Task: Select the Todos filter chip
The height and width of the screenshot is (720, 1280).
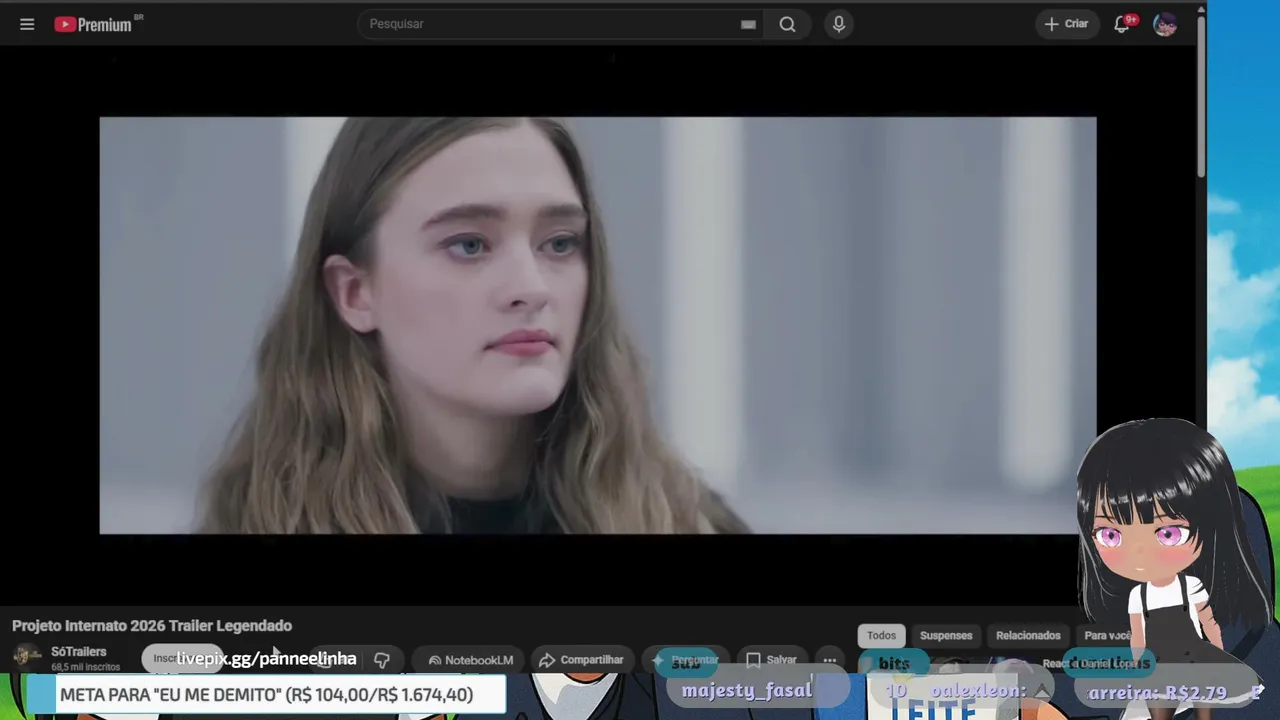Action: [x=881, y=636]
